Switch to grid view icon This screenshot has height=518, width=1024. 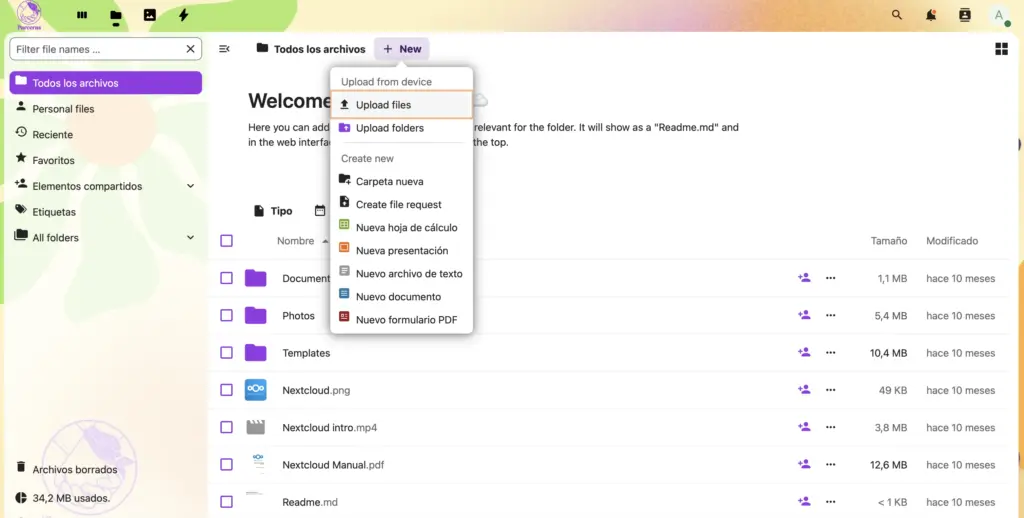pyautogui.click(x=1001, y=49)
